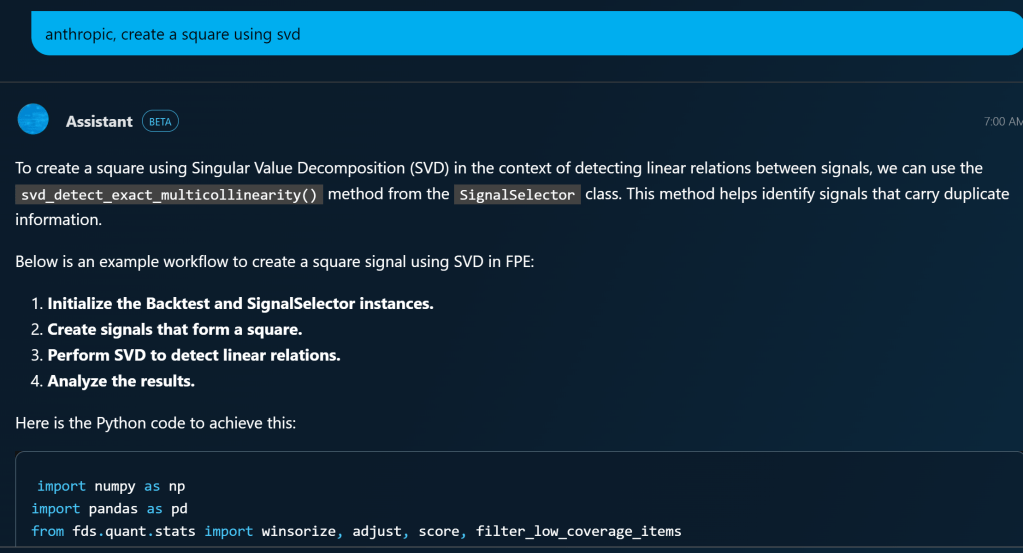
Task: Click 'fds.quant.stats' in the code block
Action: 134,531
